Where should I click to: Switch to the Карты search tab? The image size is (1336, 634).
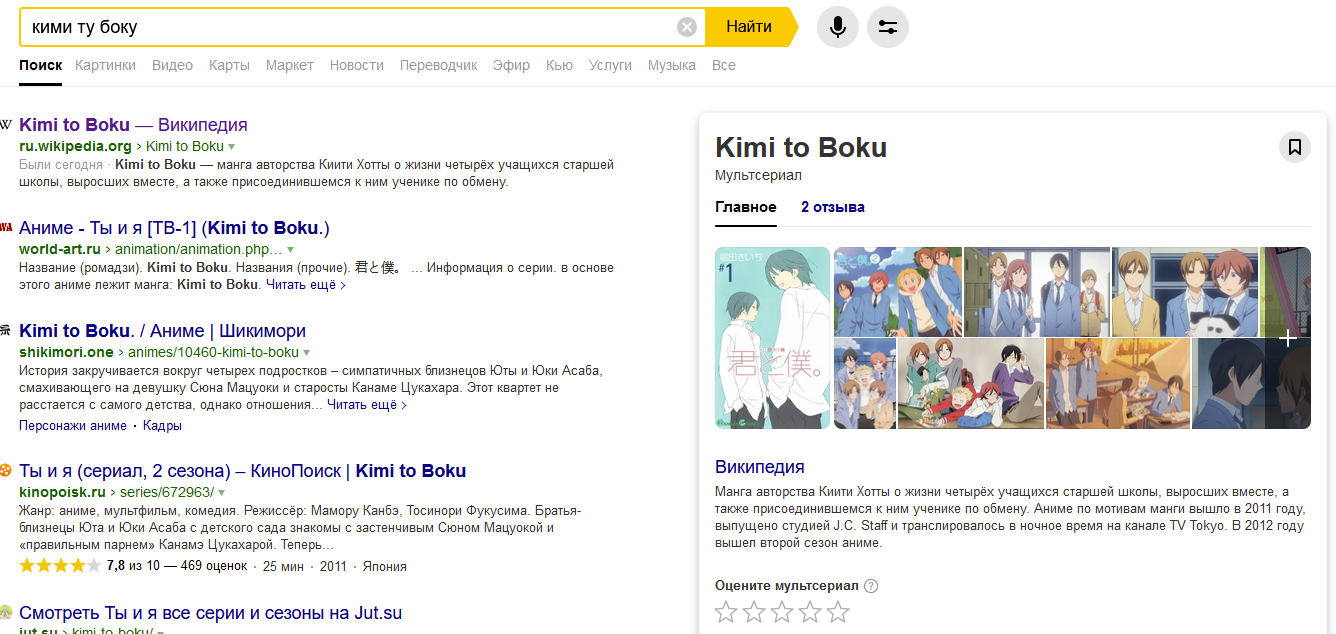click(x=229, y=65)
